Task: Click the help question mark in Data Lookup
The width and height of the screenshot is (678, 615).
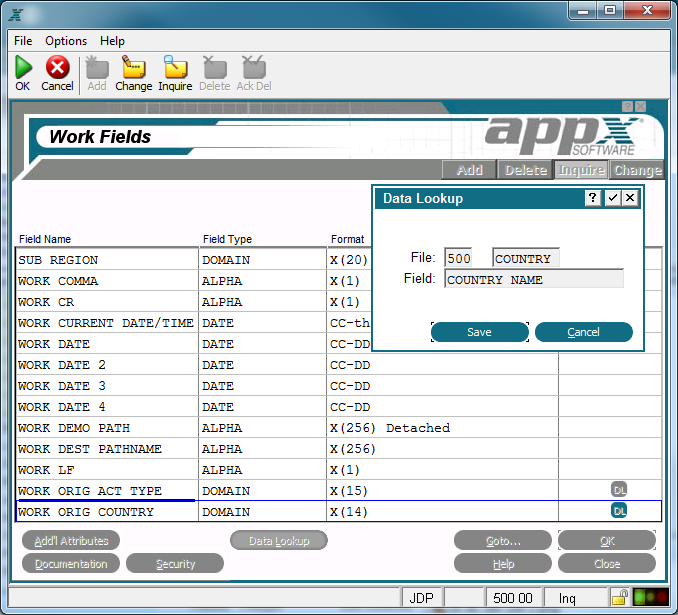Action: [x=592, y=198]
